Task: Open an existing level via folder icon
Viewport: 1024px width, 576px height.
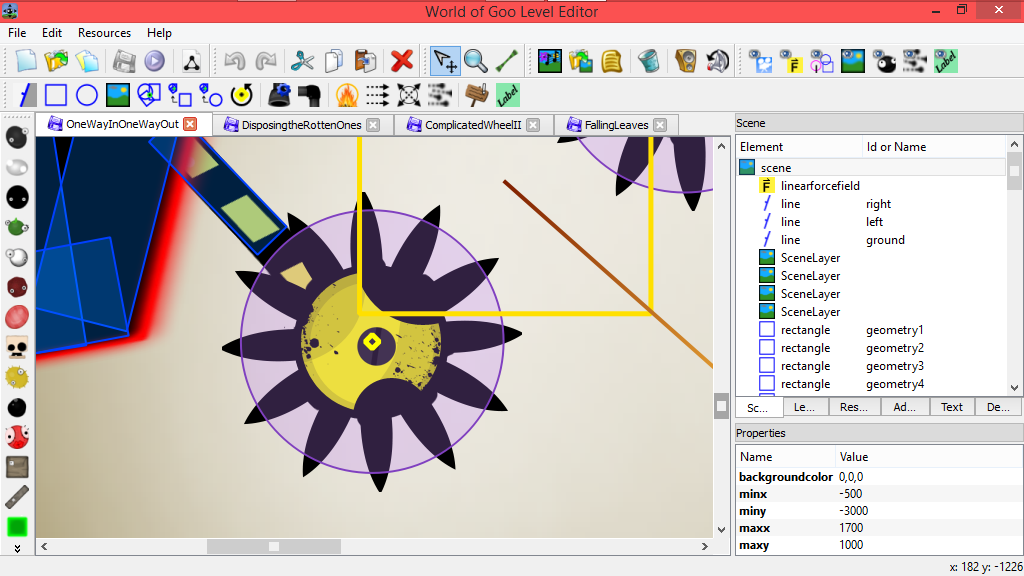Action: pos(57,61)
